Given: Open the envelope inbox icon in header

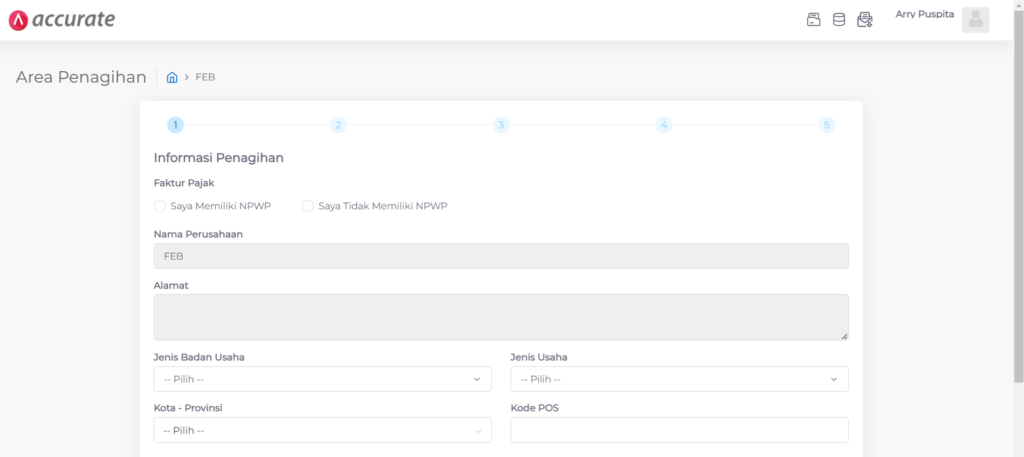Looking at the screenshot, I should (x=865, y=20).
